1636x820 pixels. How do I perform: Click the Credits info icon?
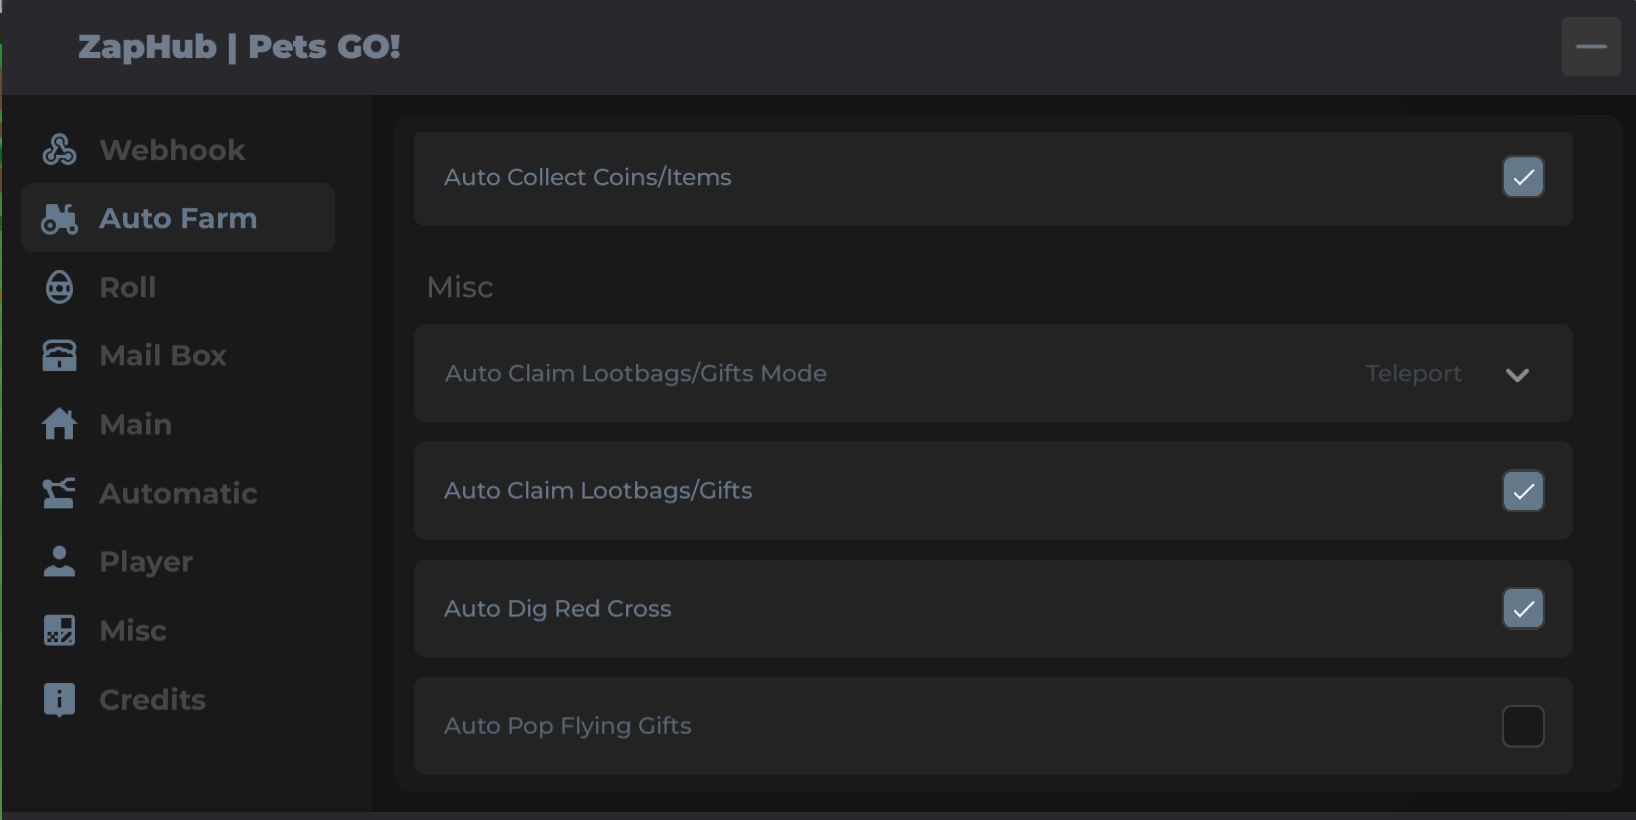(x=59, y=699)
